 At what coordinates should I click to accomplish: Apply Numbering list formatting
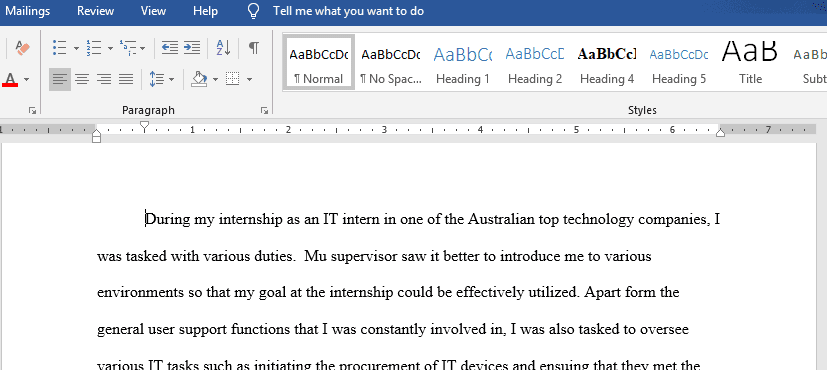94,48
